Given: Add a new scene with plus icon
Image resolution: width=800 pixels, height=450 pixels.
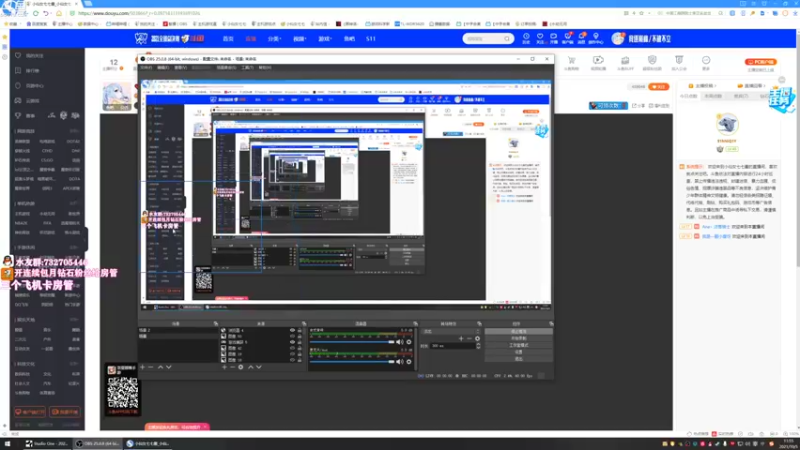Looking at the screenshot, I should coord(142,367).
